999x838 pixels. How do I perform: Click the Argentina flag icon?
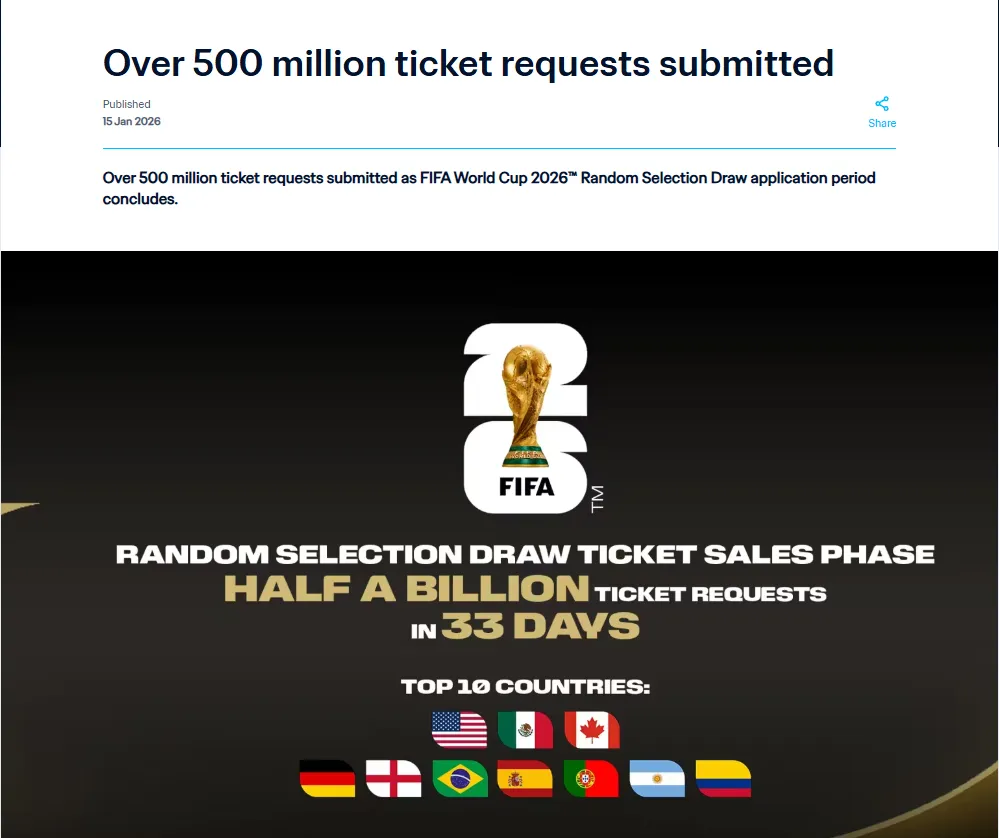click(657, 778)
